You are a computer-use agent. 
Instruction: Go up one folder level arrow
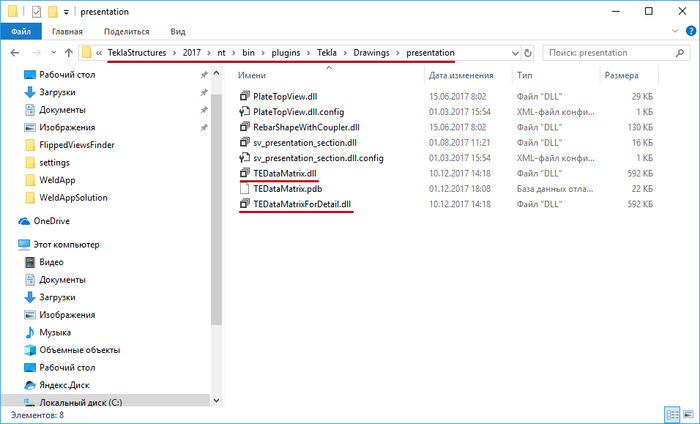pos(68,53)
